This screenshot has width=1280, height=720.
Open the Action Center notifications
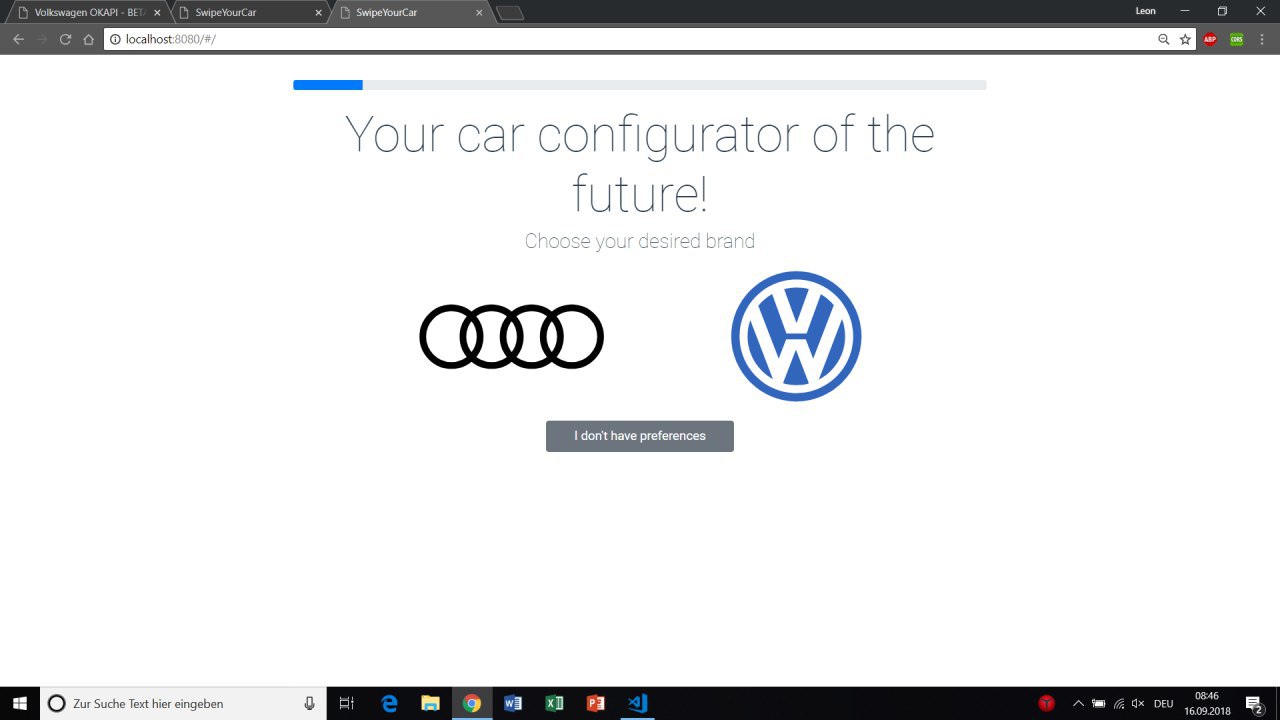pos(1254,703)
